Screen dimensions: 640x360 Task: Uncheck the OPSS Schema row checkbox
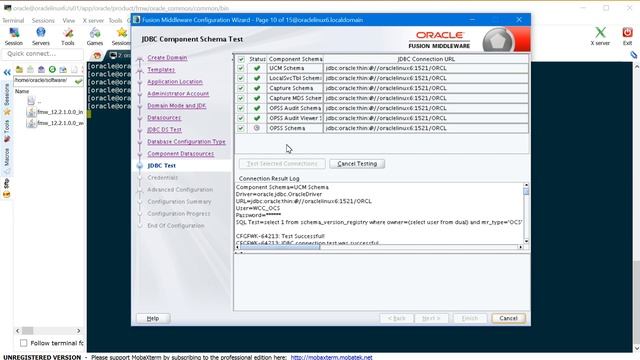(241, 128)
